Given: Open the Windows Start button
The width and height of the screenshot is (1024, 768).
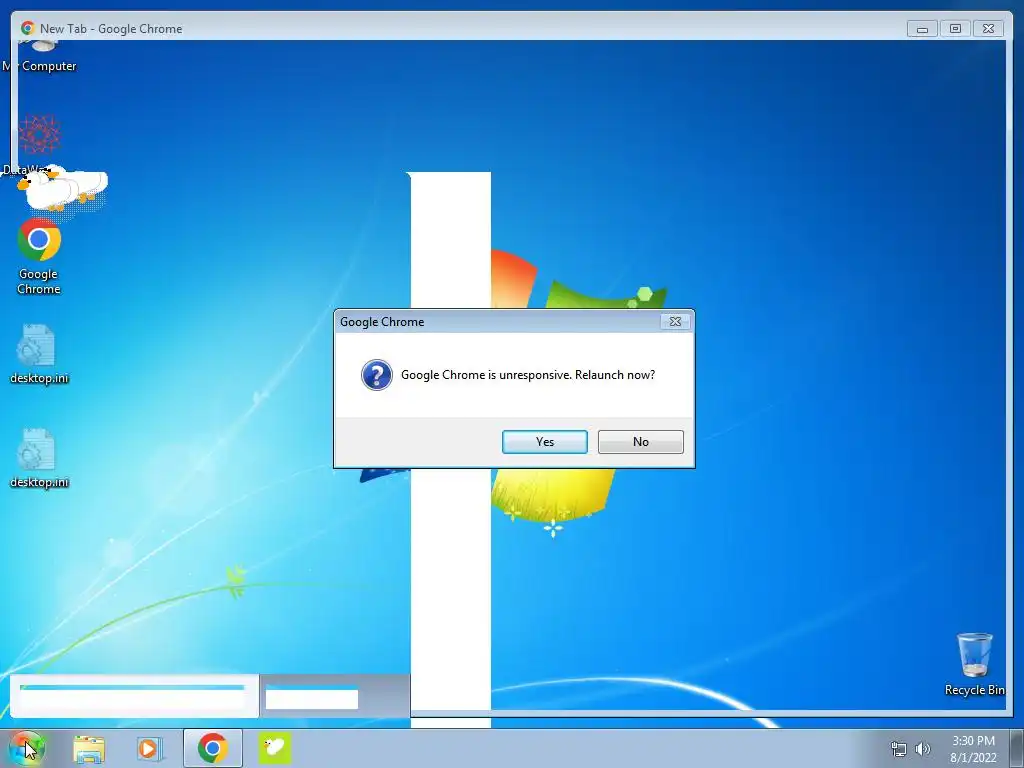Looking at the screenshot, I should [26, 748].
